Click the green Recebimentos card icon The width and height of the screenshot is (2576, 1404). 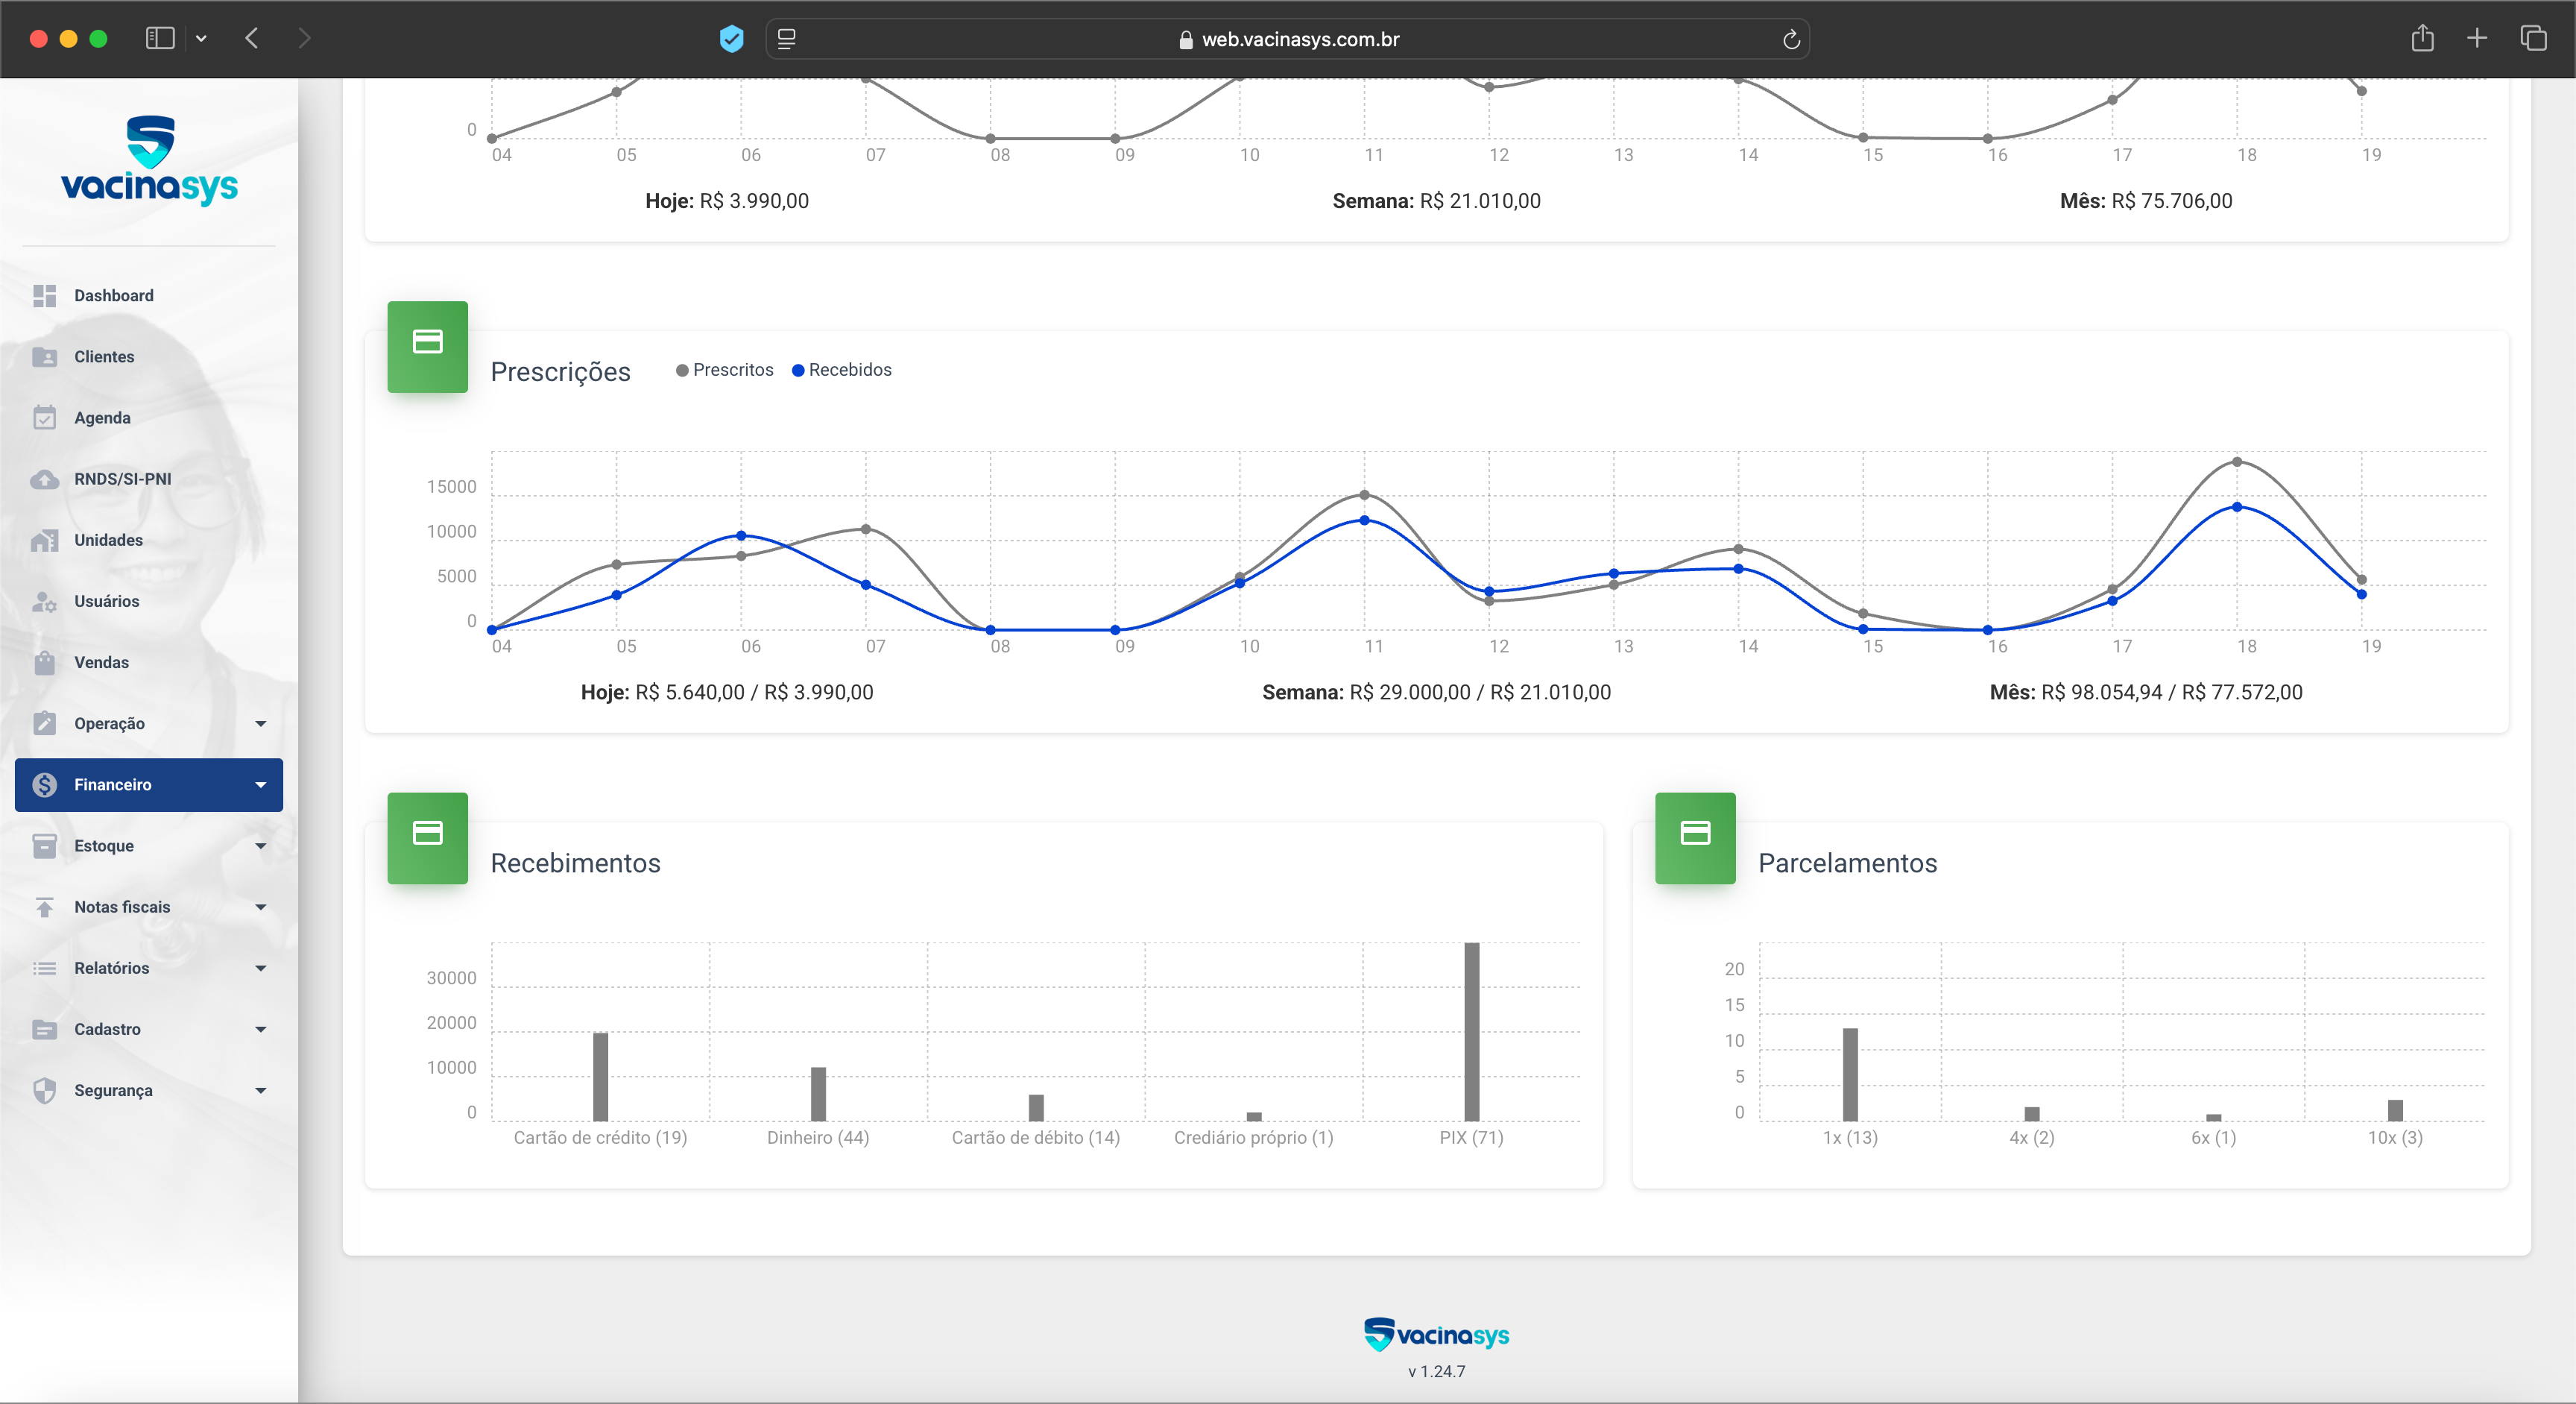coord(427,838)
